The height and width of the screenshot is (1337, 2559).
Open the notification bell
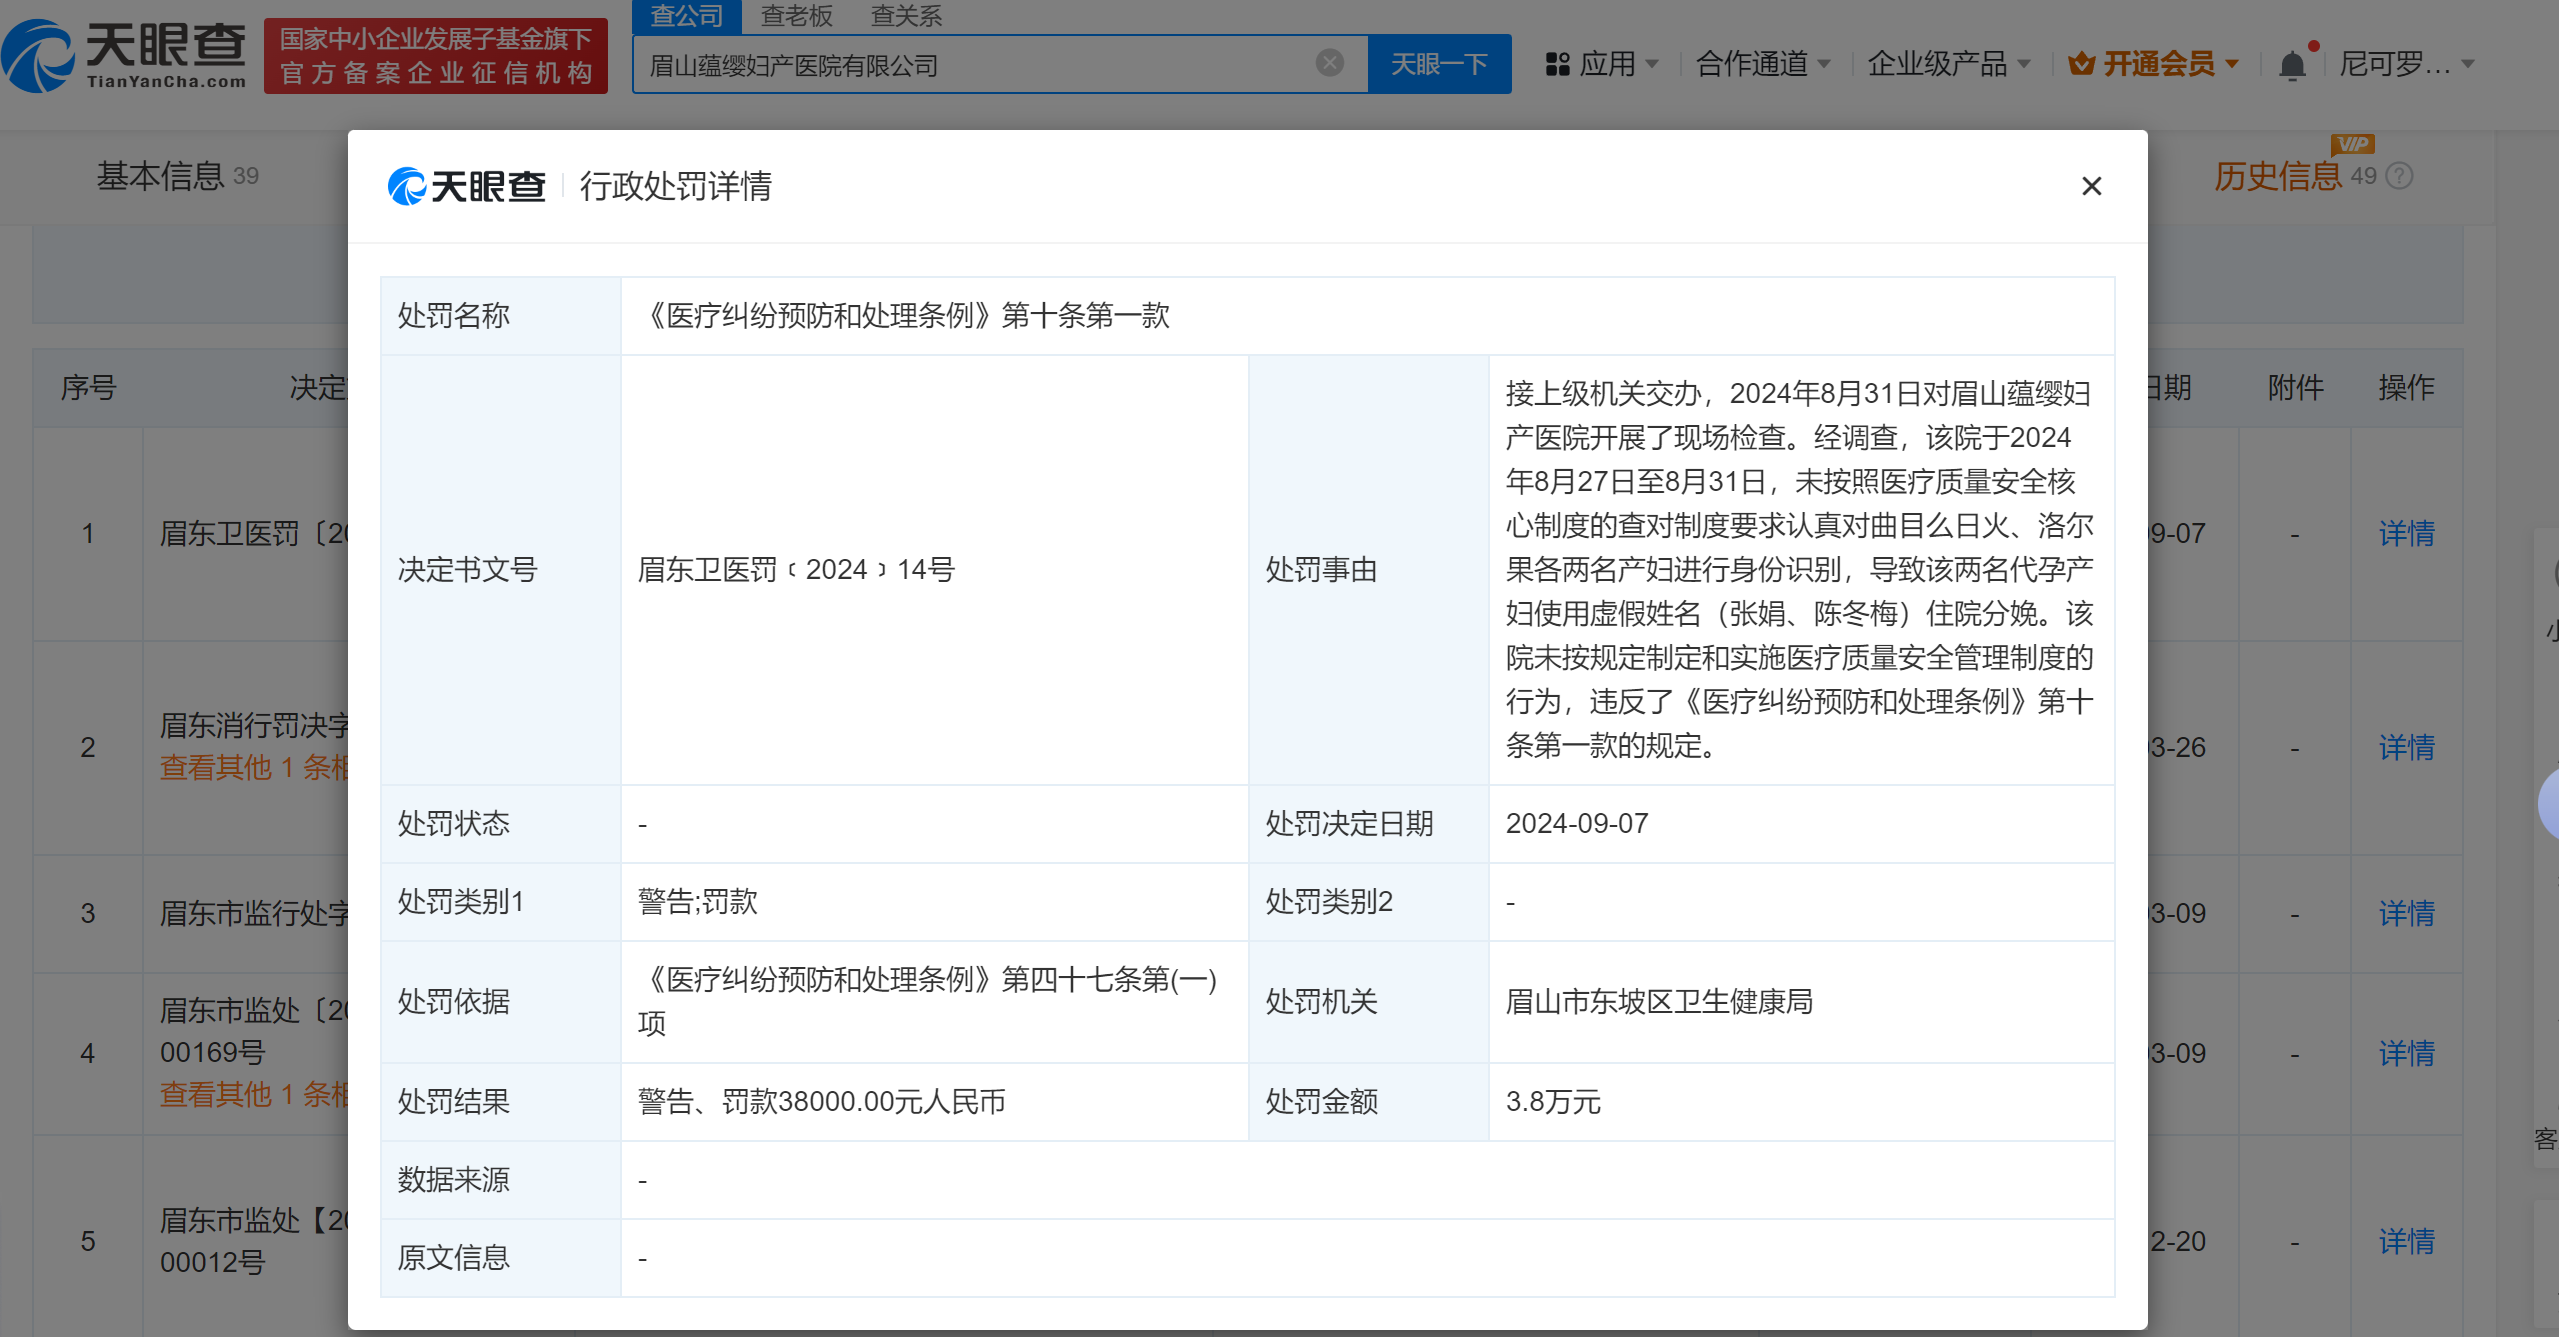pyautogui.click(x=2292, y=66)
